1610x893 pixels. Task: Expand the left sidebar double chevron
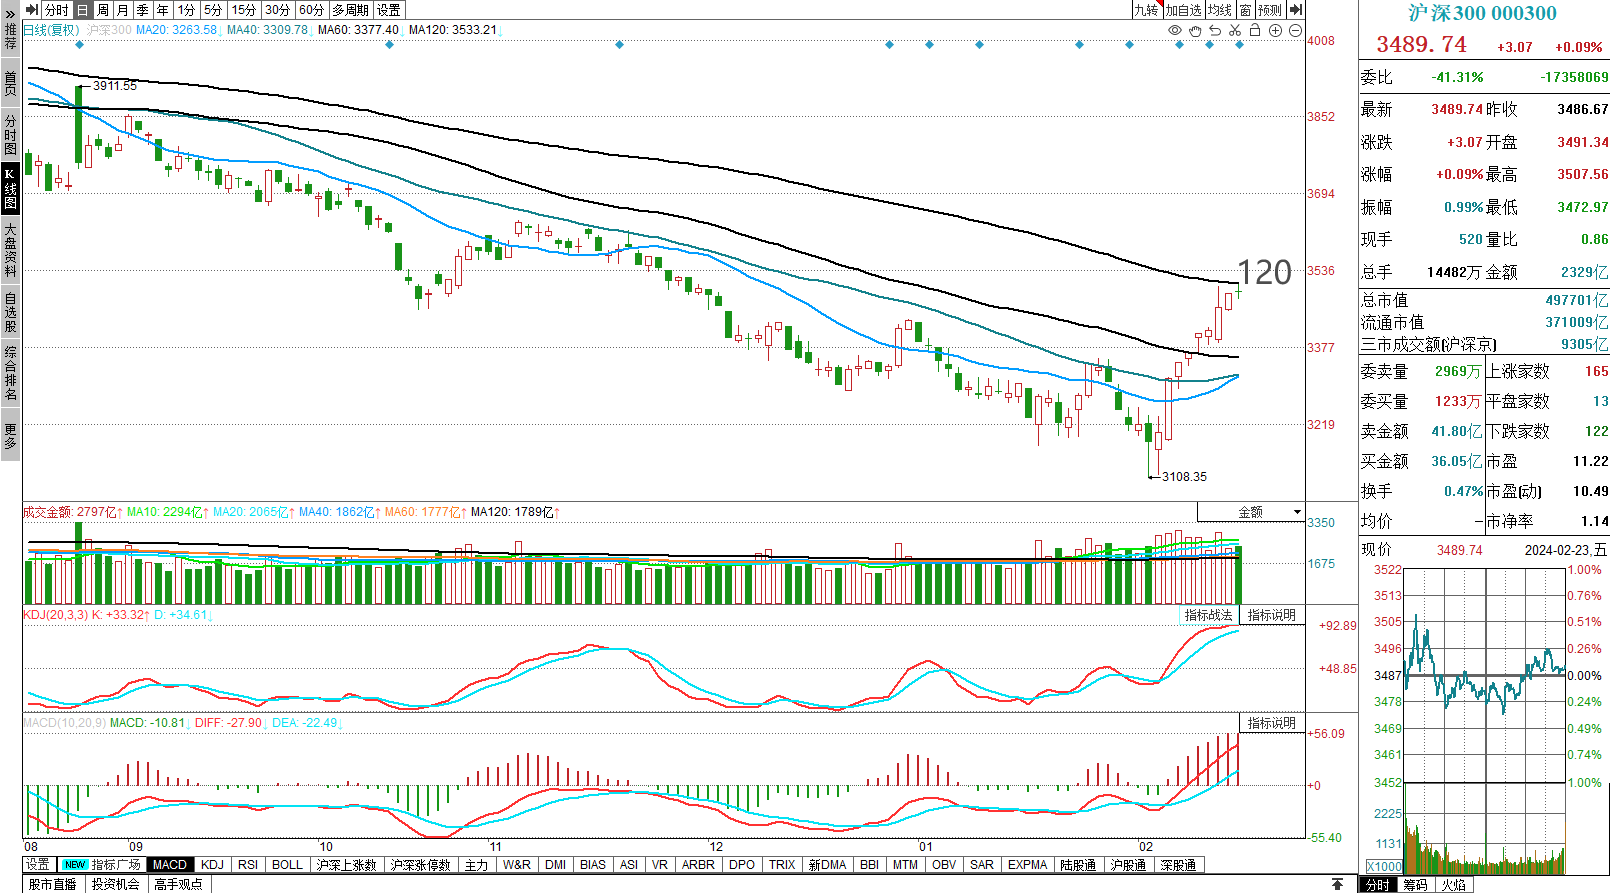tap(10, 14)
